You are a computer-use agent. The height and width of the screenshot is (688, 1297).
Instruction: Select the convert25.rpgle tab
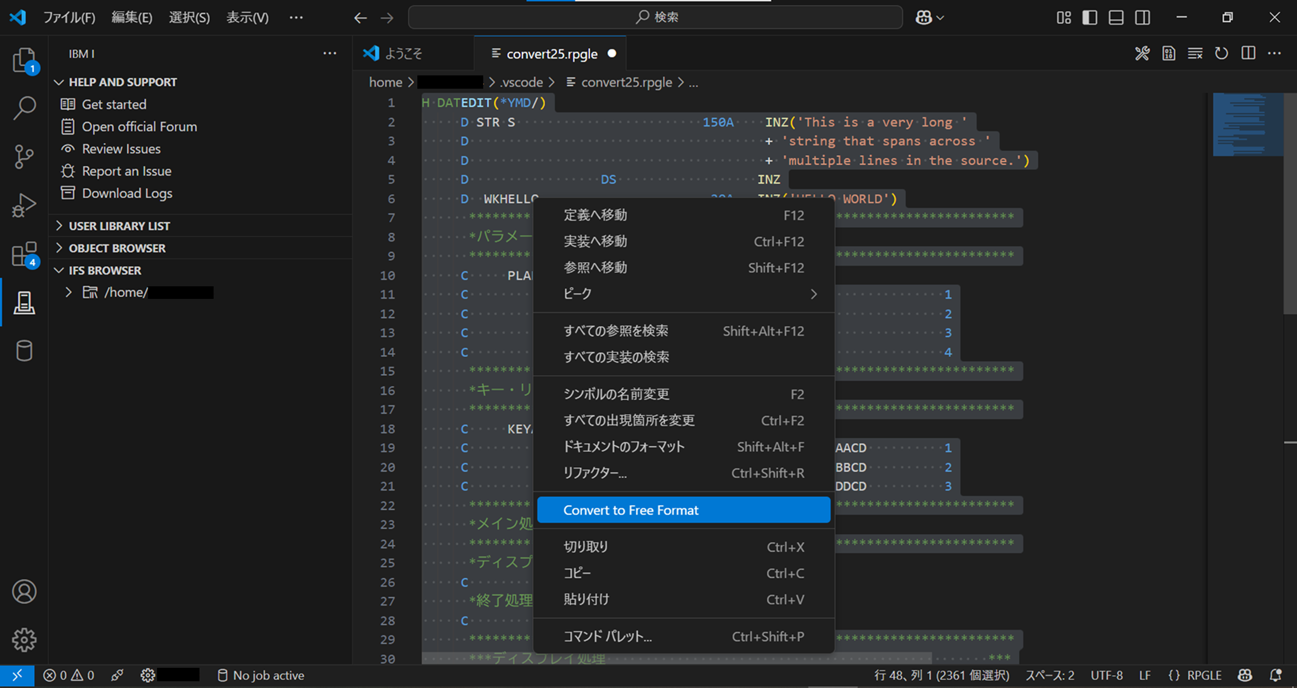pyautogui.click(x=551, y=53)
